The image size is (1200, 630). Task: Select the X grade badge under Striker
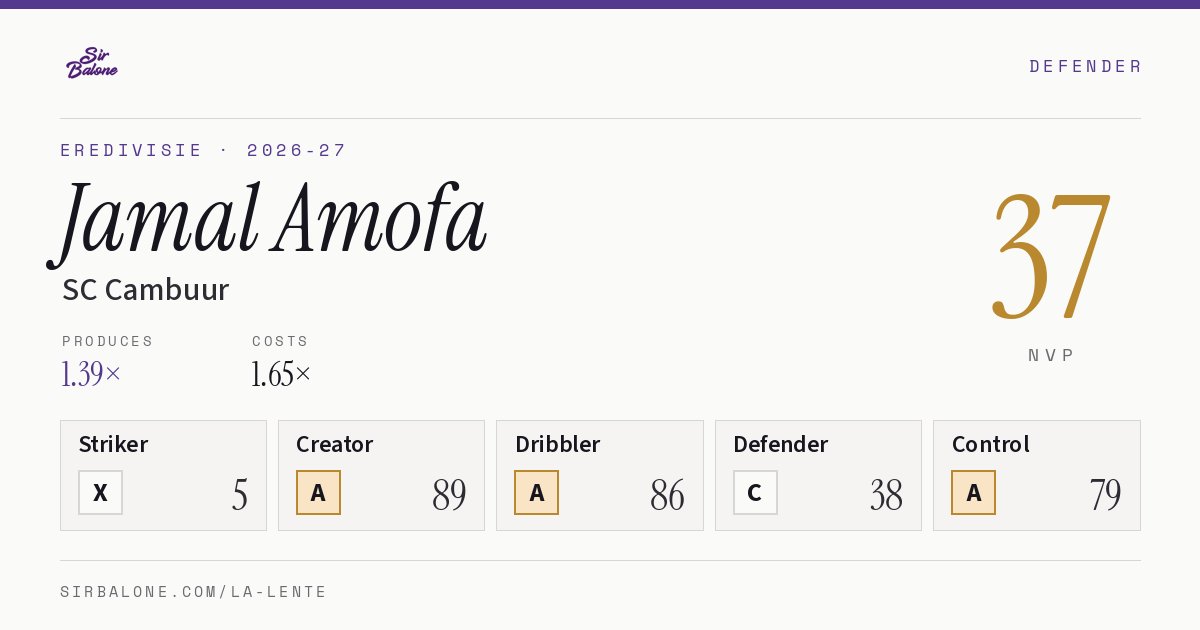pos(100,492)
